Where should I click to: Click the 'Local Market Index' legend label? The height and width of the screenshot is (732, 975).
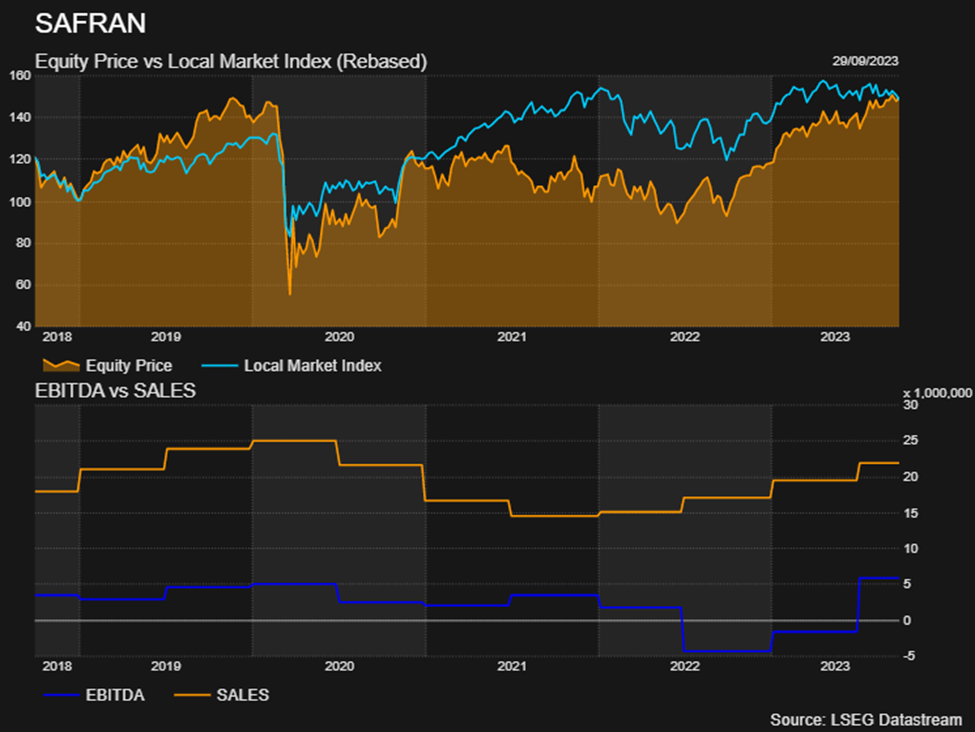(313, 366)
